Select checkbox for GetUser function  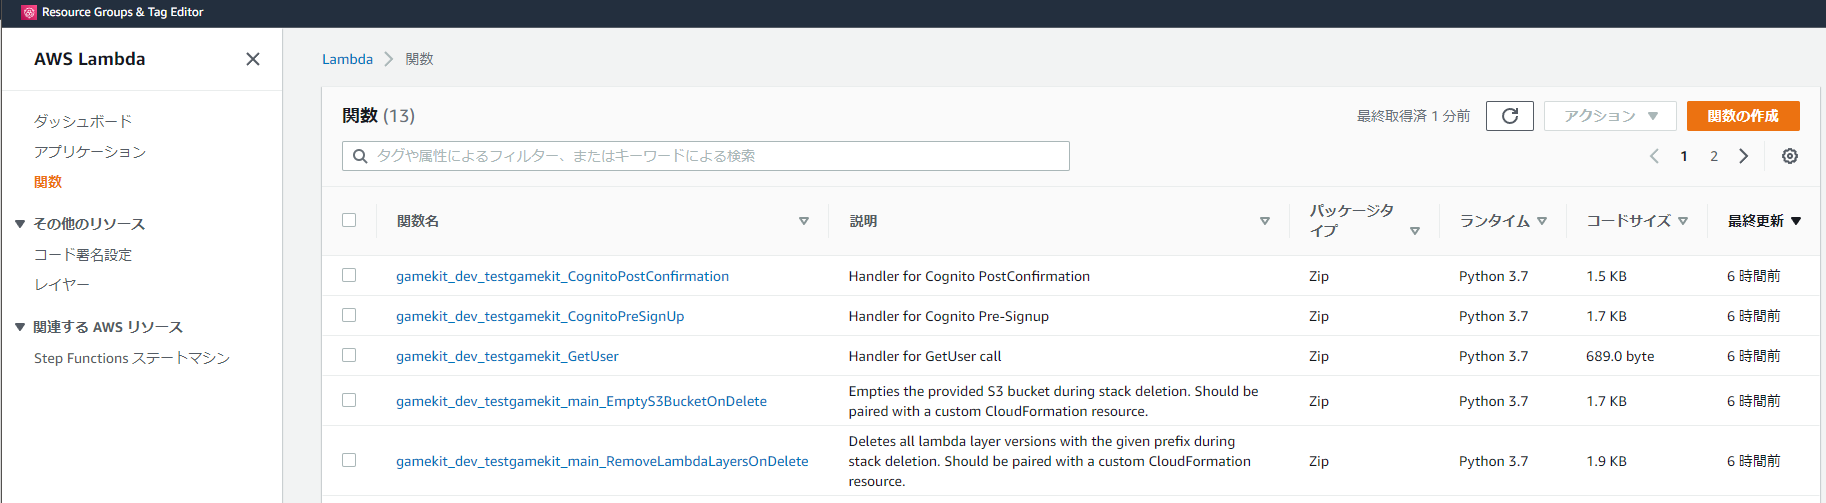[x=349, y=355]
